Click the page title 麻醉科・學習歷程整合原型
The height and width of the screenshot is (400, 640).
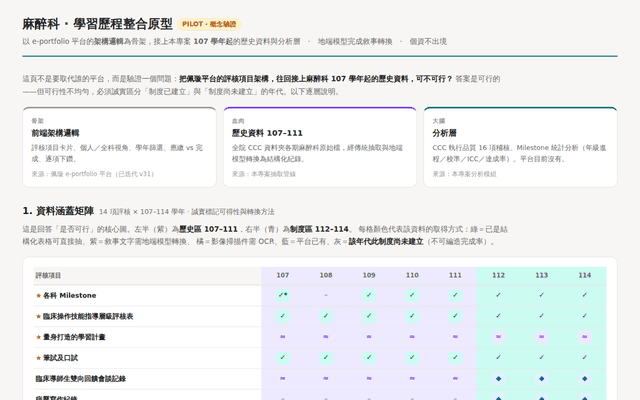tap(98, 24)
